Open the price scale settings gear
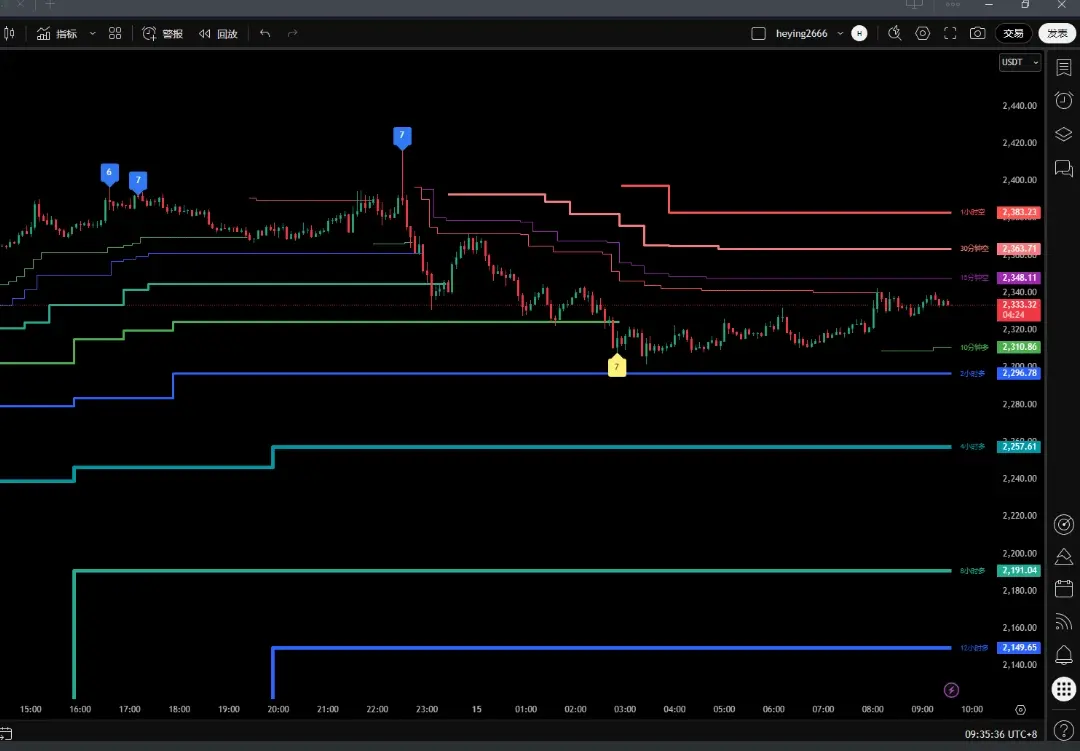Viewport: 1080px width, 751px height. 1021,710
